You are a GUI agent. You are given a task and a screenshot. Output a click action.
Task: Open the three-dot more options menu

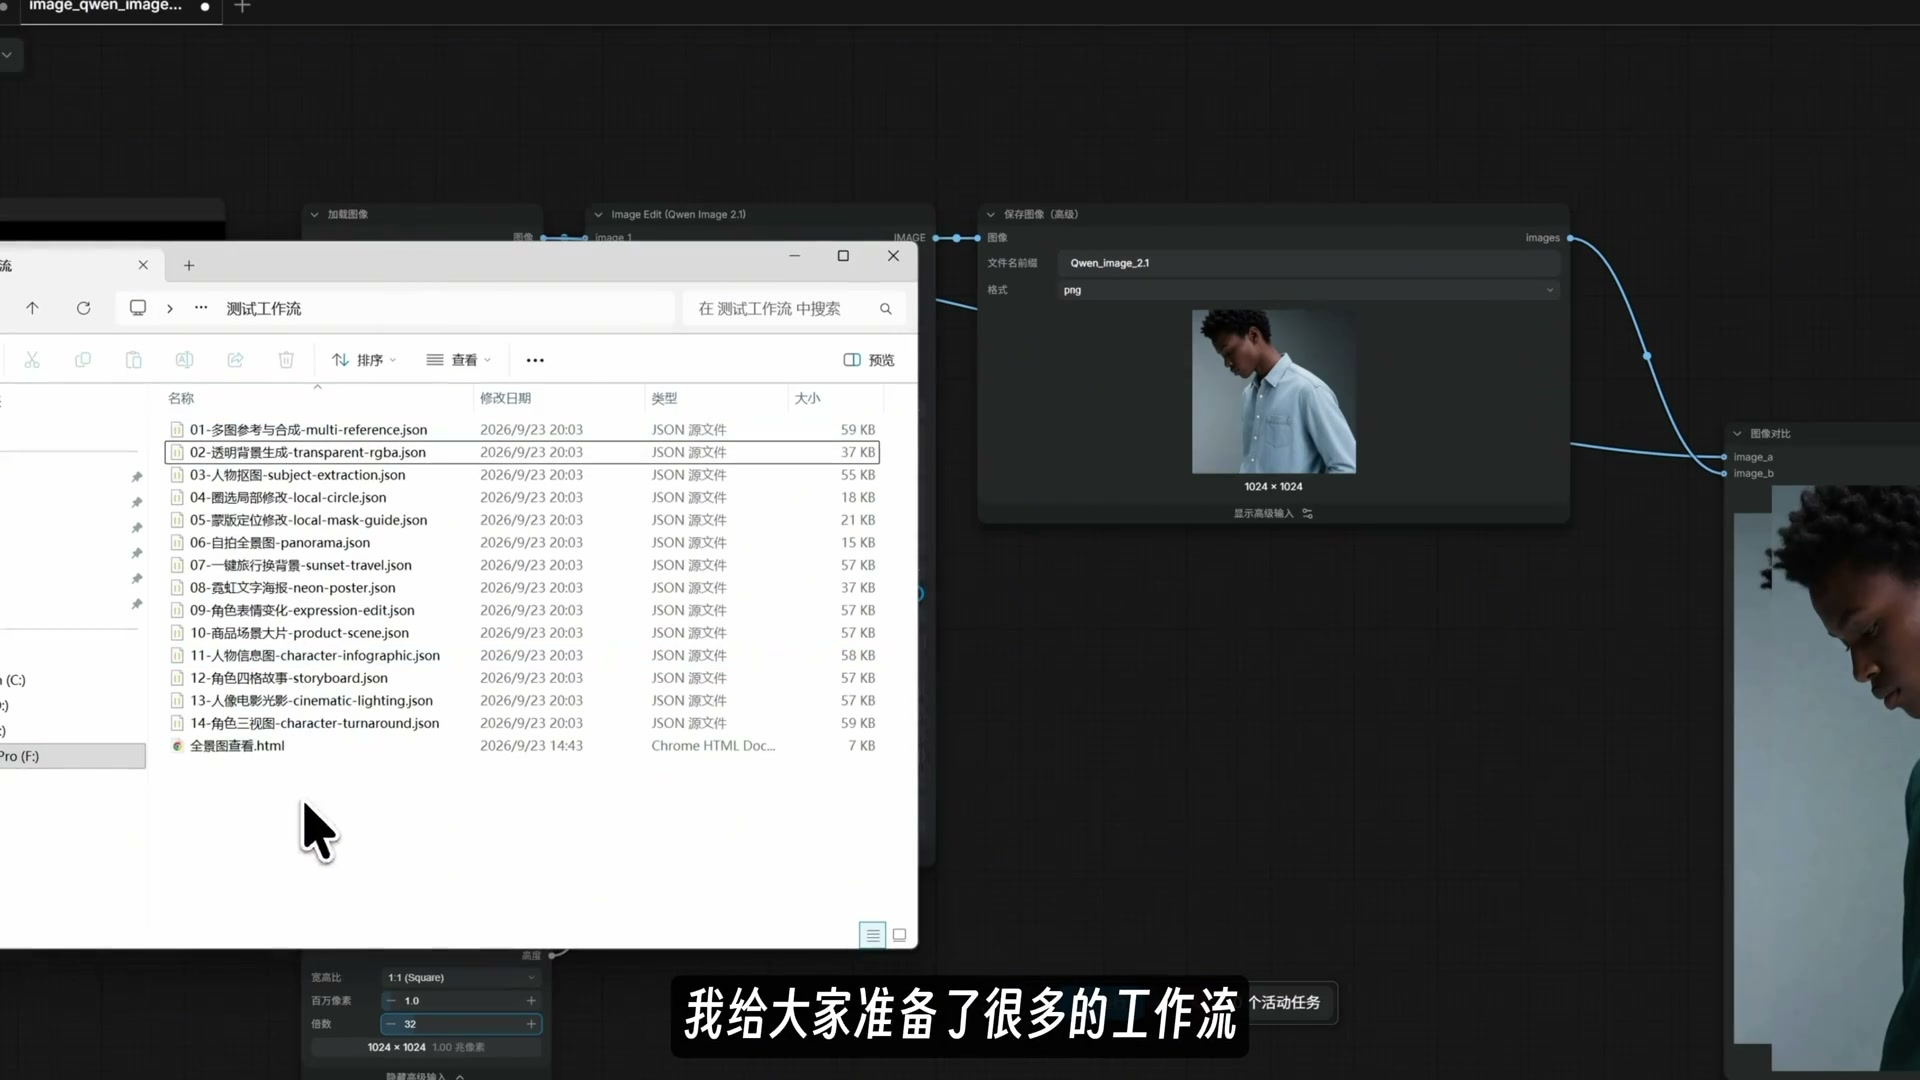pyautogui.click(x=535, y=360)
